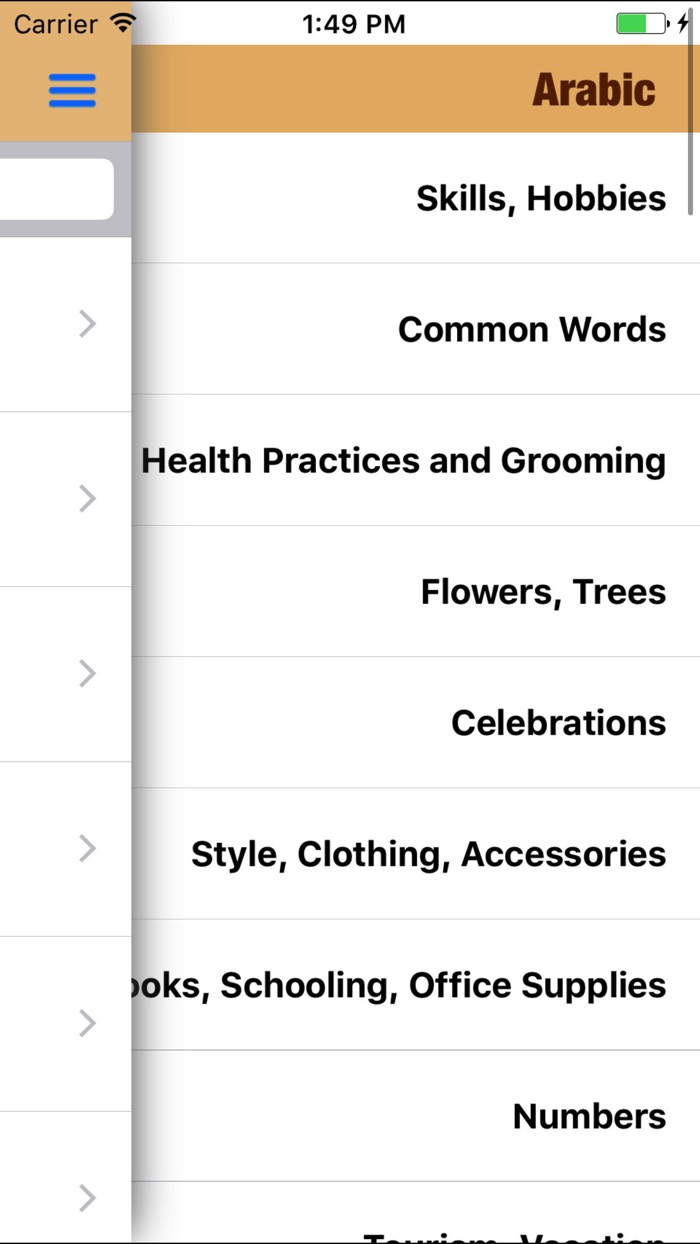Tap the Arabic header title
This screenshot has height=1244, width=700.
pos(594,90)
